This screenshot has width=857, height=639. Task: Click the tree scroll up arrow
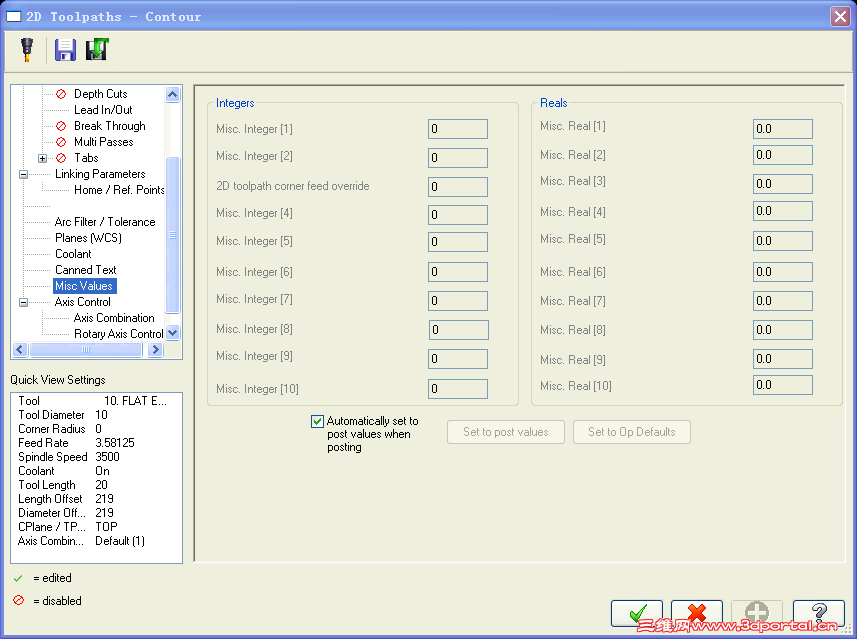click(172, 95)
